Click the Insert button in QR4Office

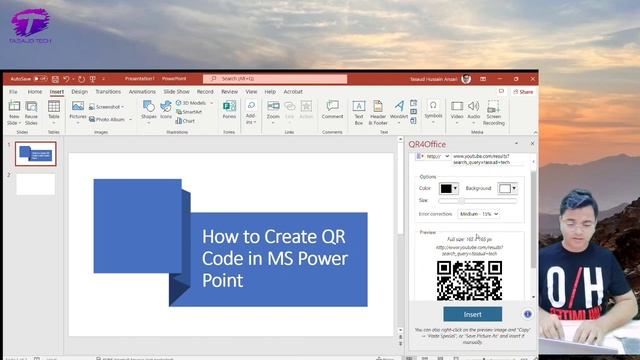click(x=473, y=314)
